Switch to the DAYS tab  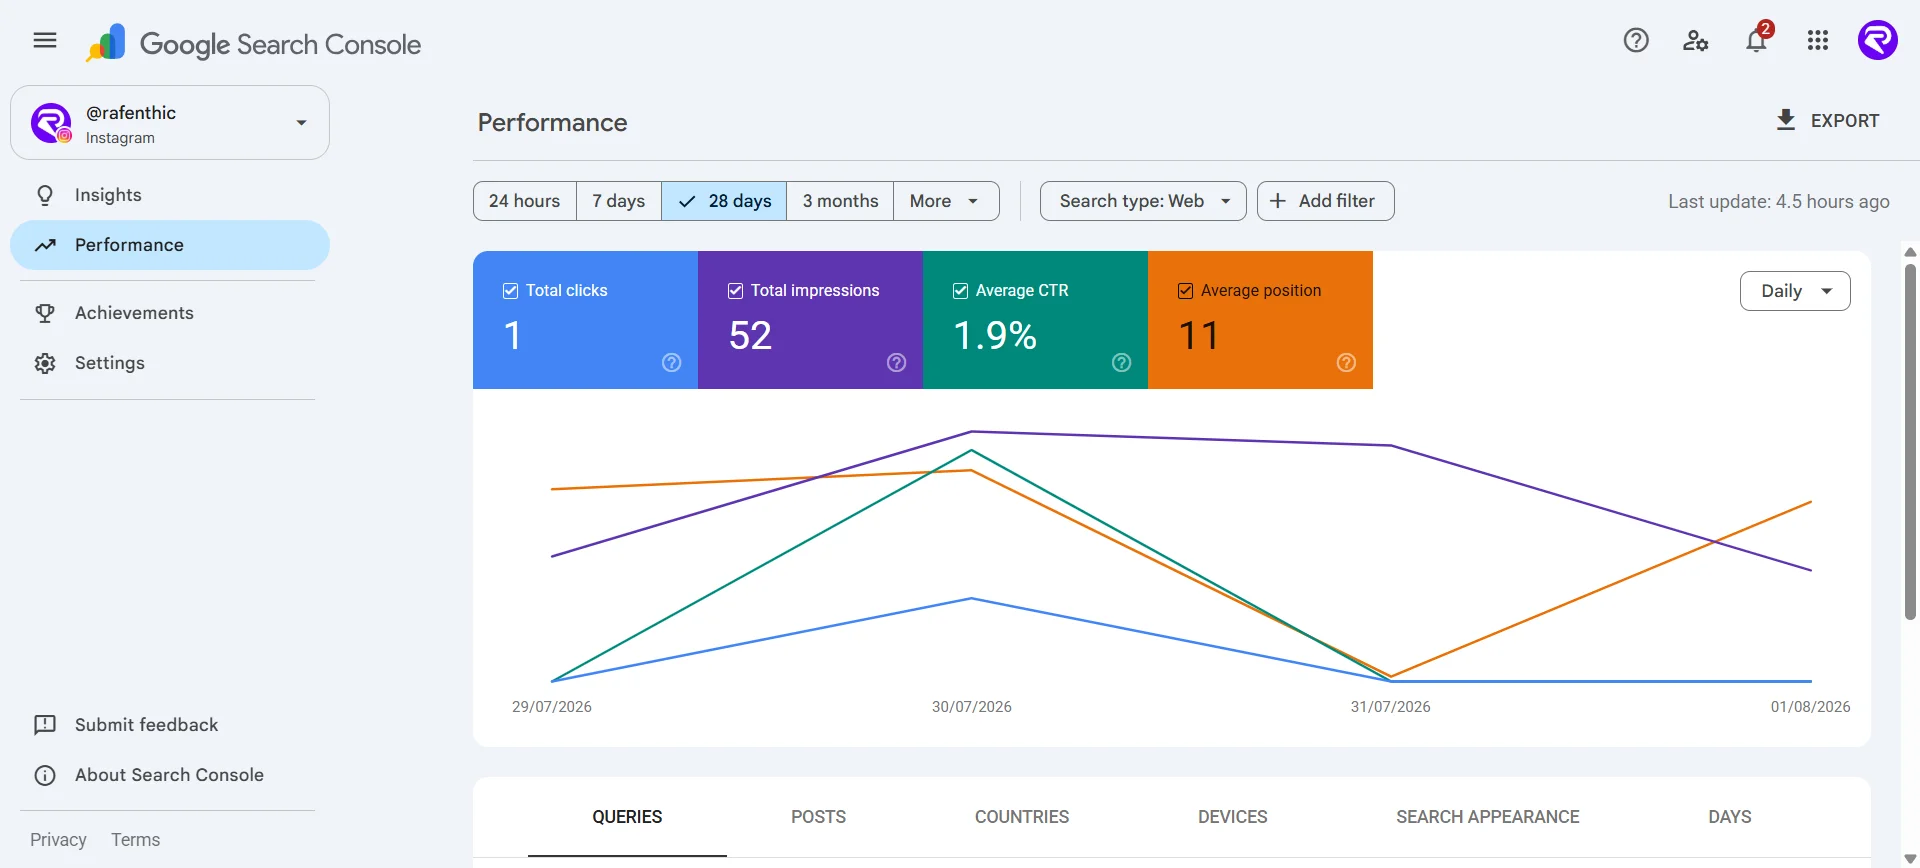[x=1730, y=817]
